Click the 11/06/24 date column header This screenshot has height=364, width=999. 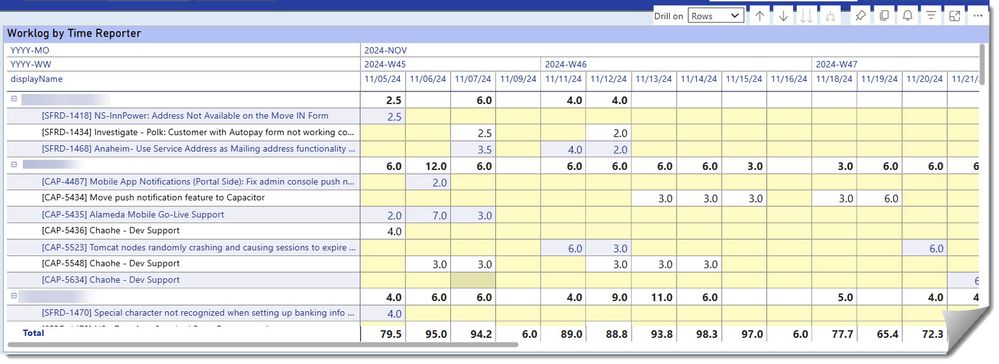coord(428,79)
